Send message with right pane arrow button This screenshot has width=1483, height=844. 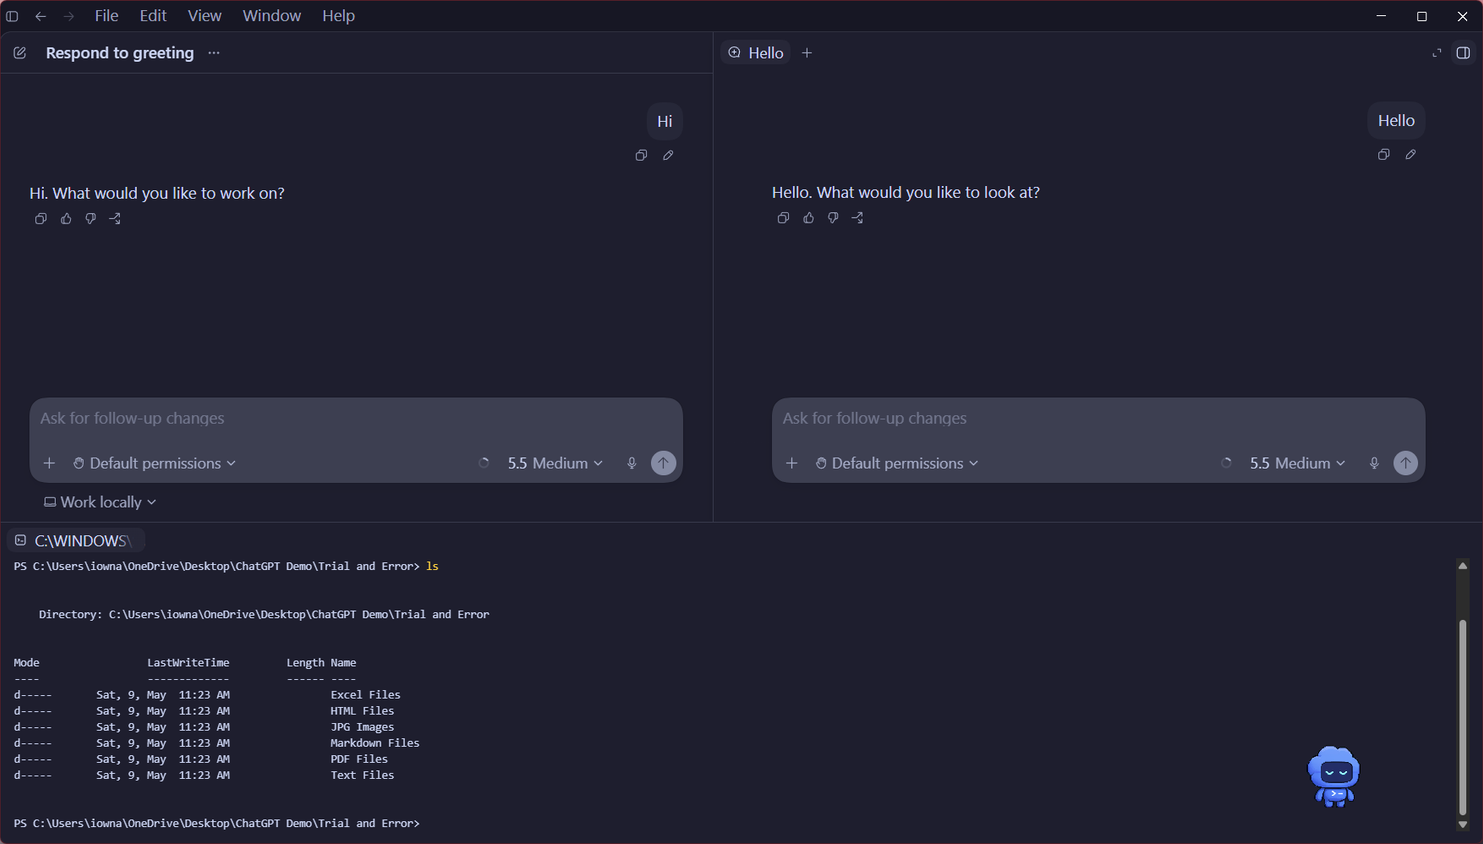(x=1405, y=463)
